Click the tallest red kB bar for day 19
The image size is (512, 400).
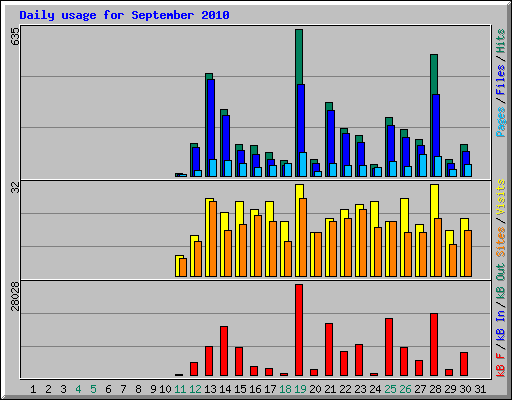(x=299, y=330)
